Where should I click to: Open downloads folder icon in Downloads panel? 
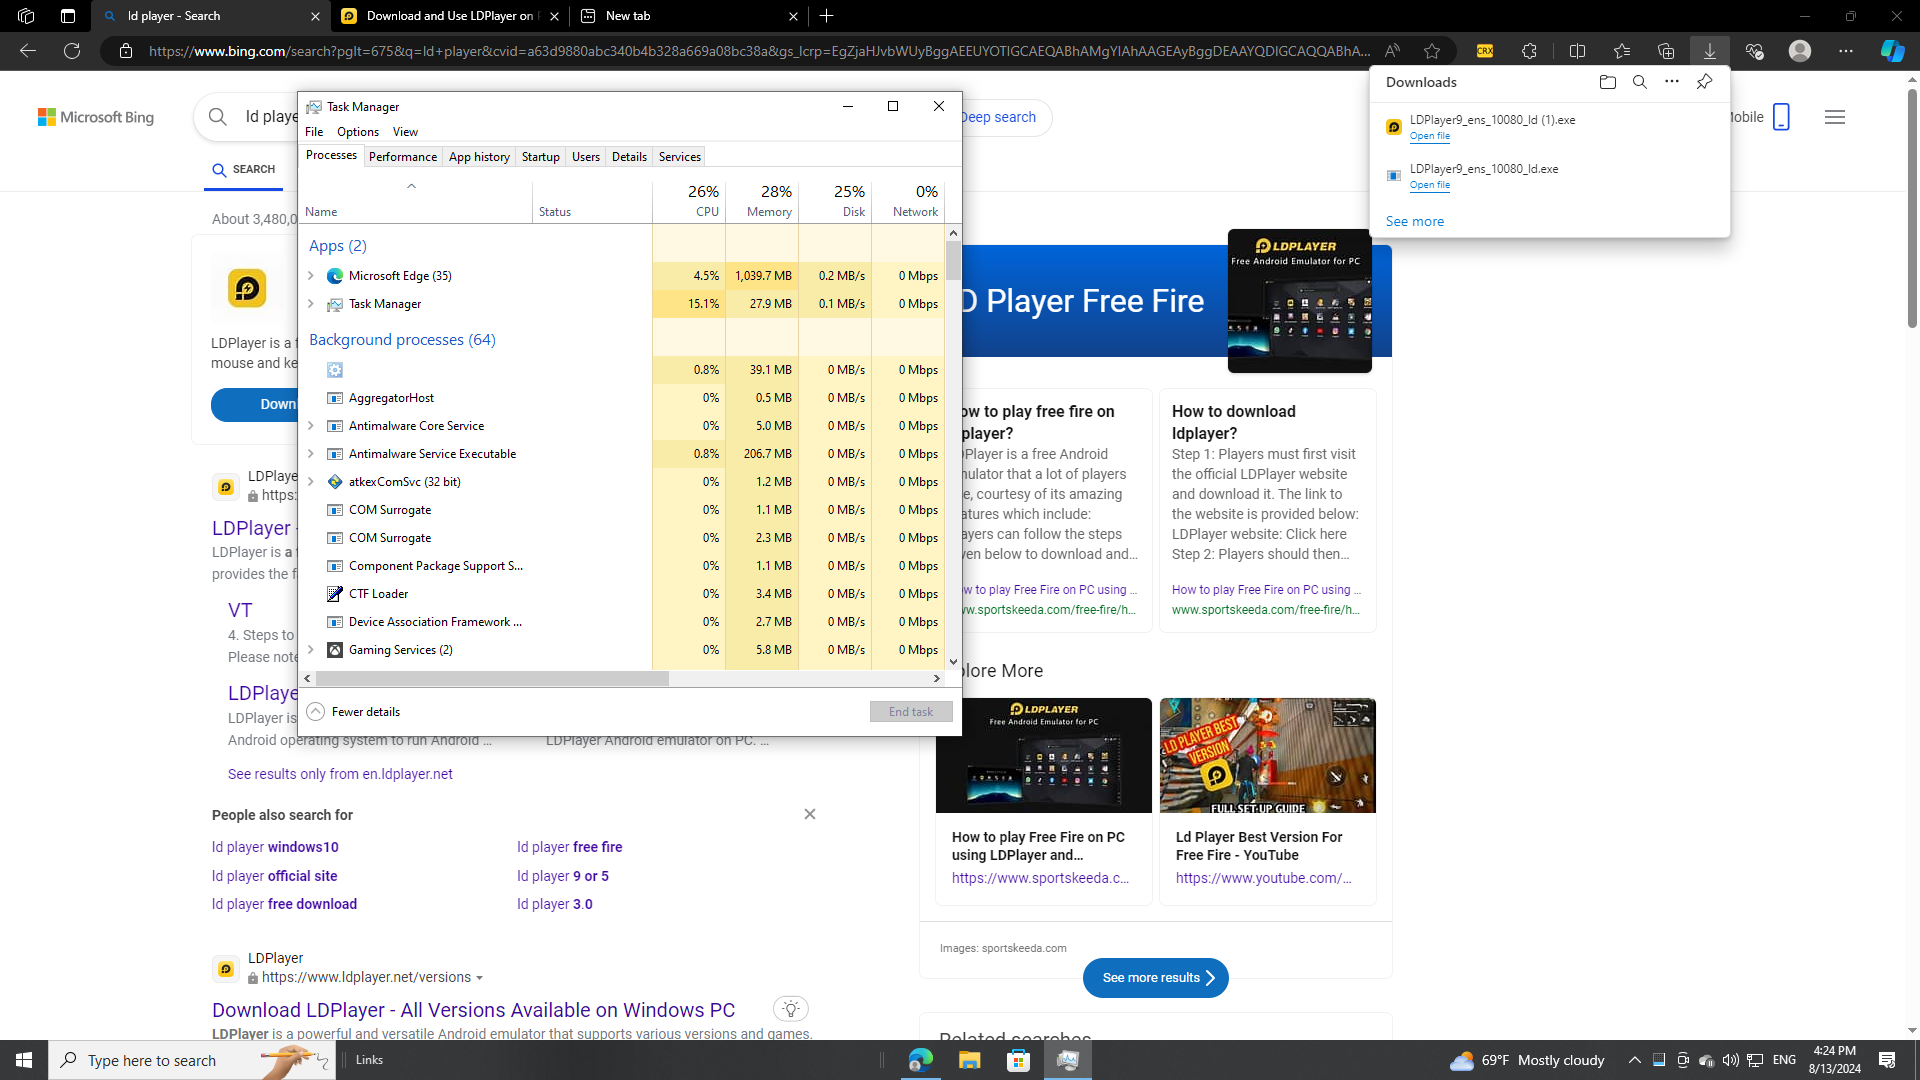tap(1607, 82)
